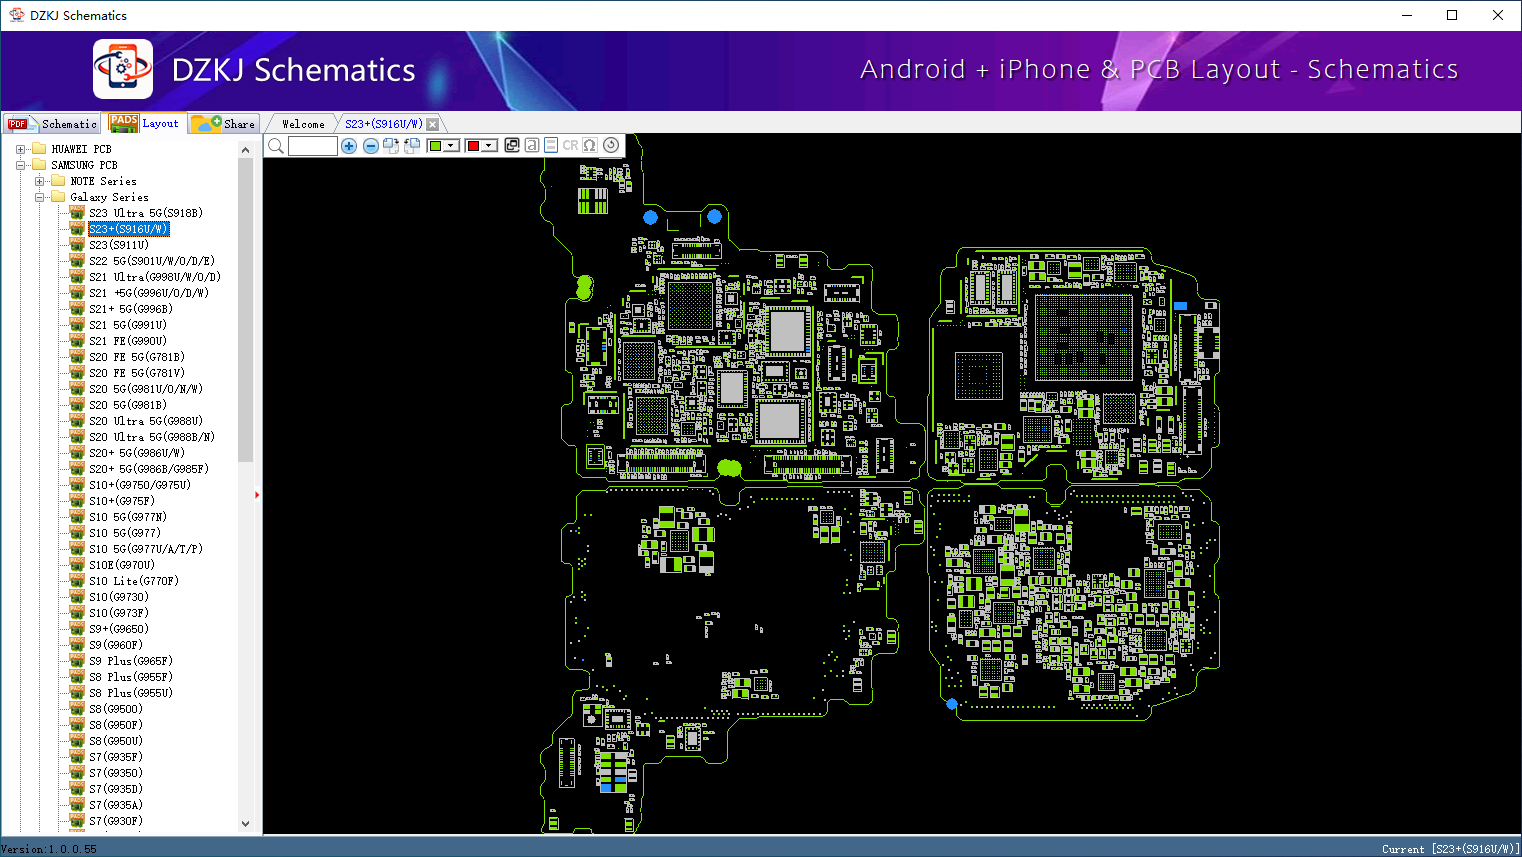Click the blue layer lines icon
Viewport: 1522px width, 857px height.
pos(551,146)
